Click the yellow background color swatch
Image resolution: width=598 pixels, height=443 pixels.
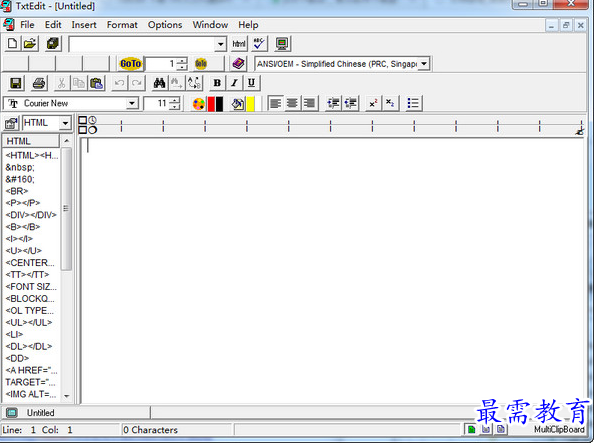[x=251, y=104]
